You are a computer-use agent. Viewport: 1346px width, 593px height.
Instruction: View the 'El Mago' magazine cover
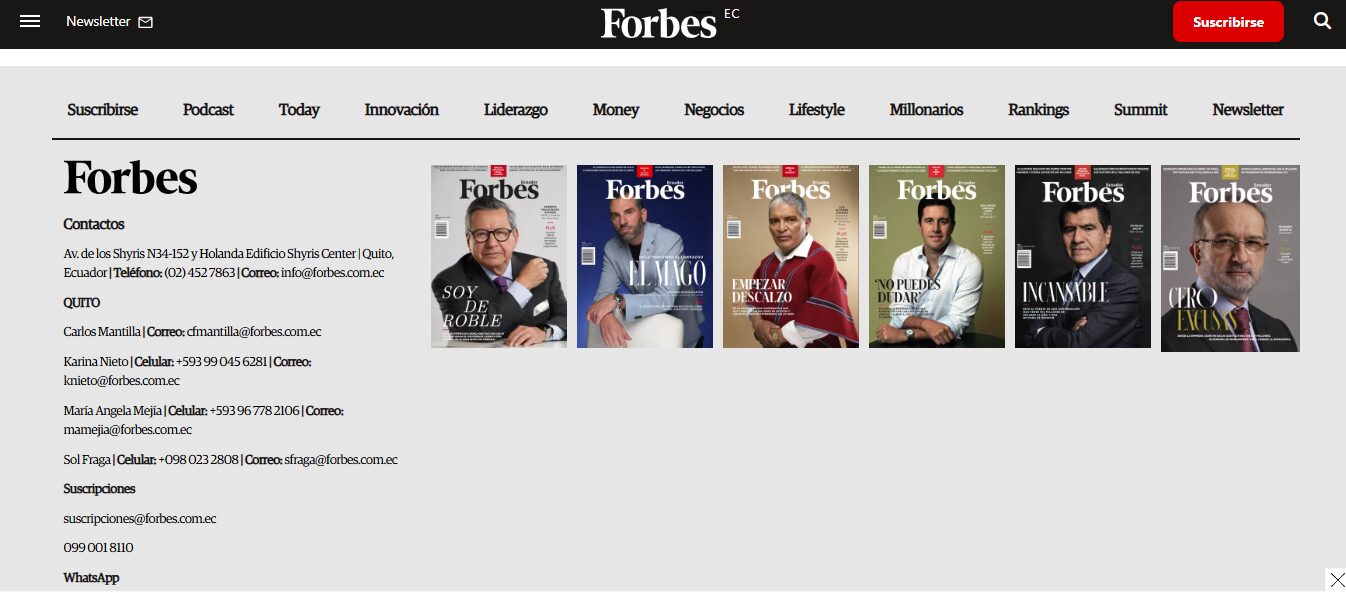click(x=644, y=257)
